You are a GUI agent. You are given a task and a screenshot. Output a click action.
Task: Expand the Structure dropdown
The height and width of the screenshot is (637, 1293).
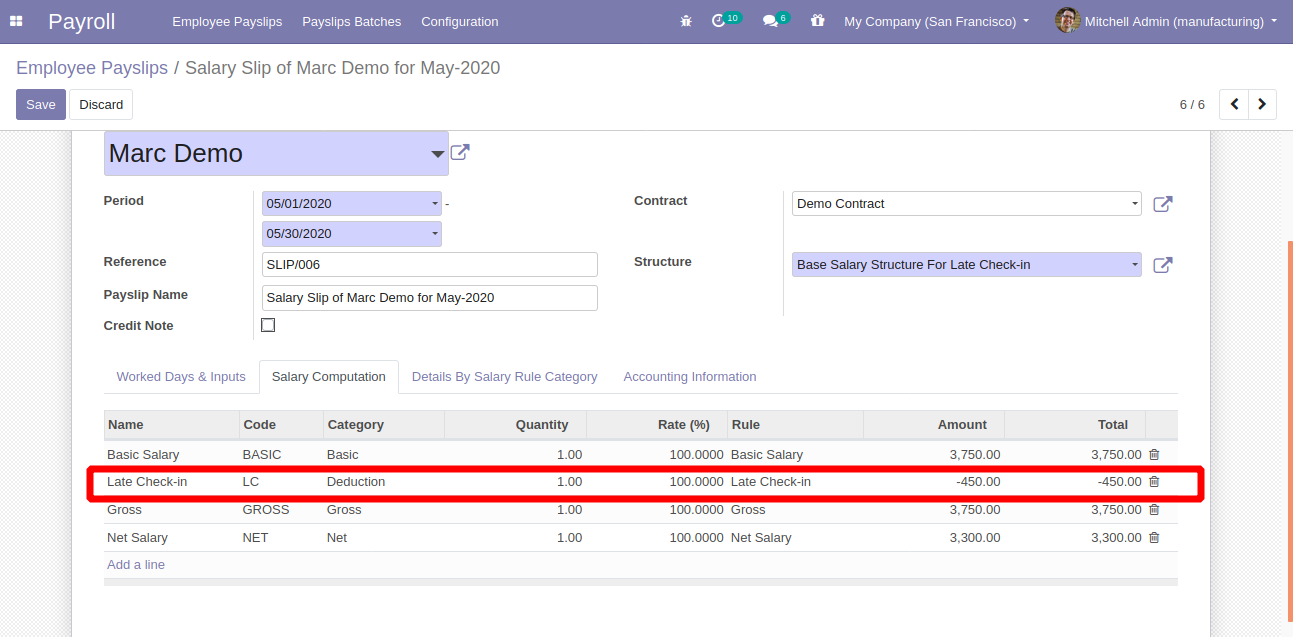[x=1135, y=265]
